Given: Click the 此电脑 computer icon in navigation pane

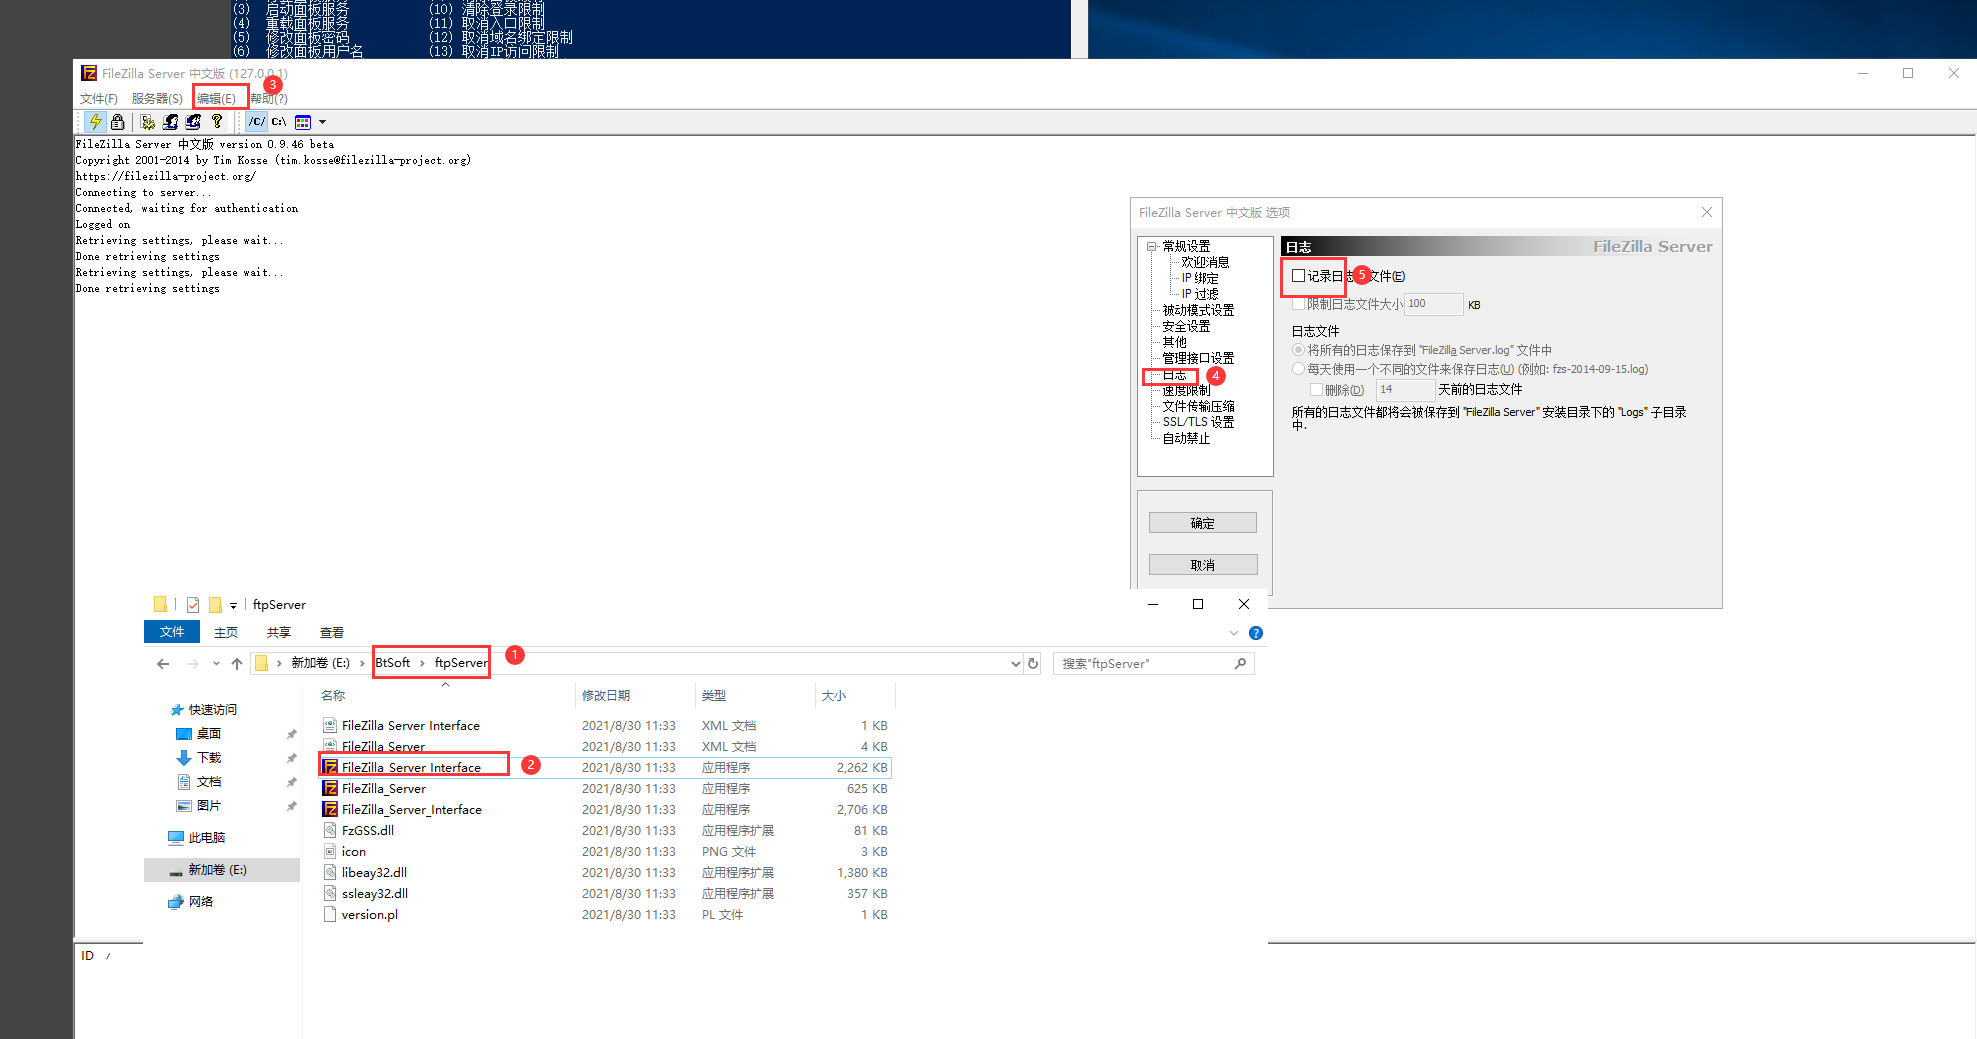Looking at the screenshot, I should click(176, 837).
